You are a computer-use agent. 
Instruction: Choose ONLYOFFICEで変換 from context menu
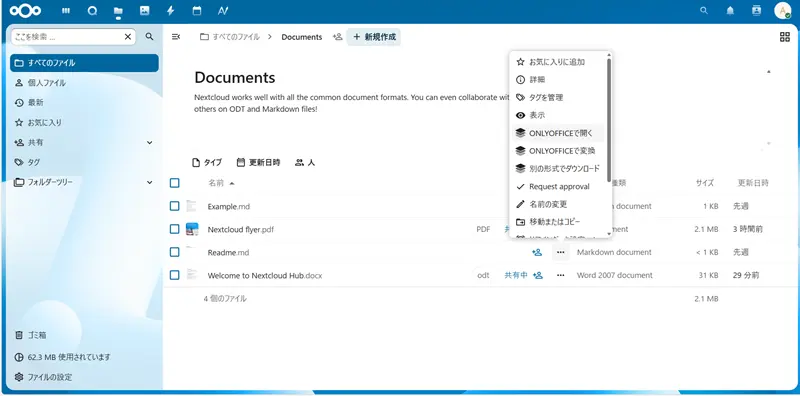(558, 151)
